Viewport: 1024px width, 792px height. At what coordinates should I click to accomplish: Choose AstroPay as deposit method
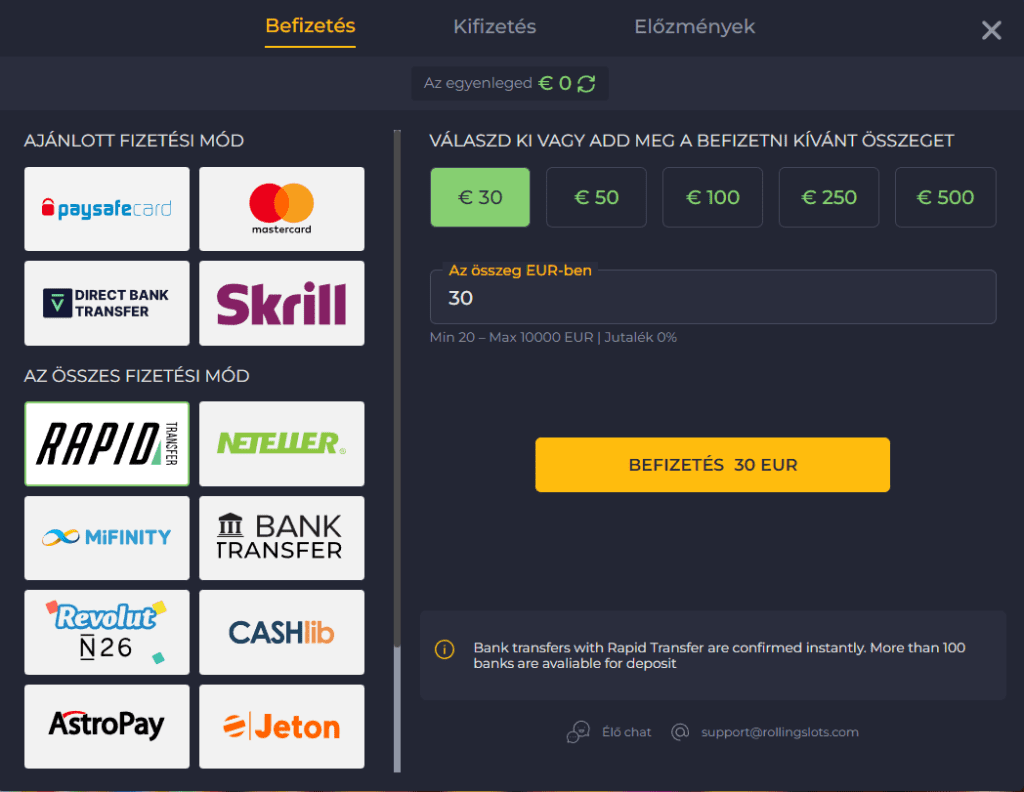point(107,726)
